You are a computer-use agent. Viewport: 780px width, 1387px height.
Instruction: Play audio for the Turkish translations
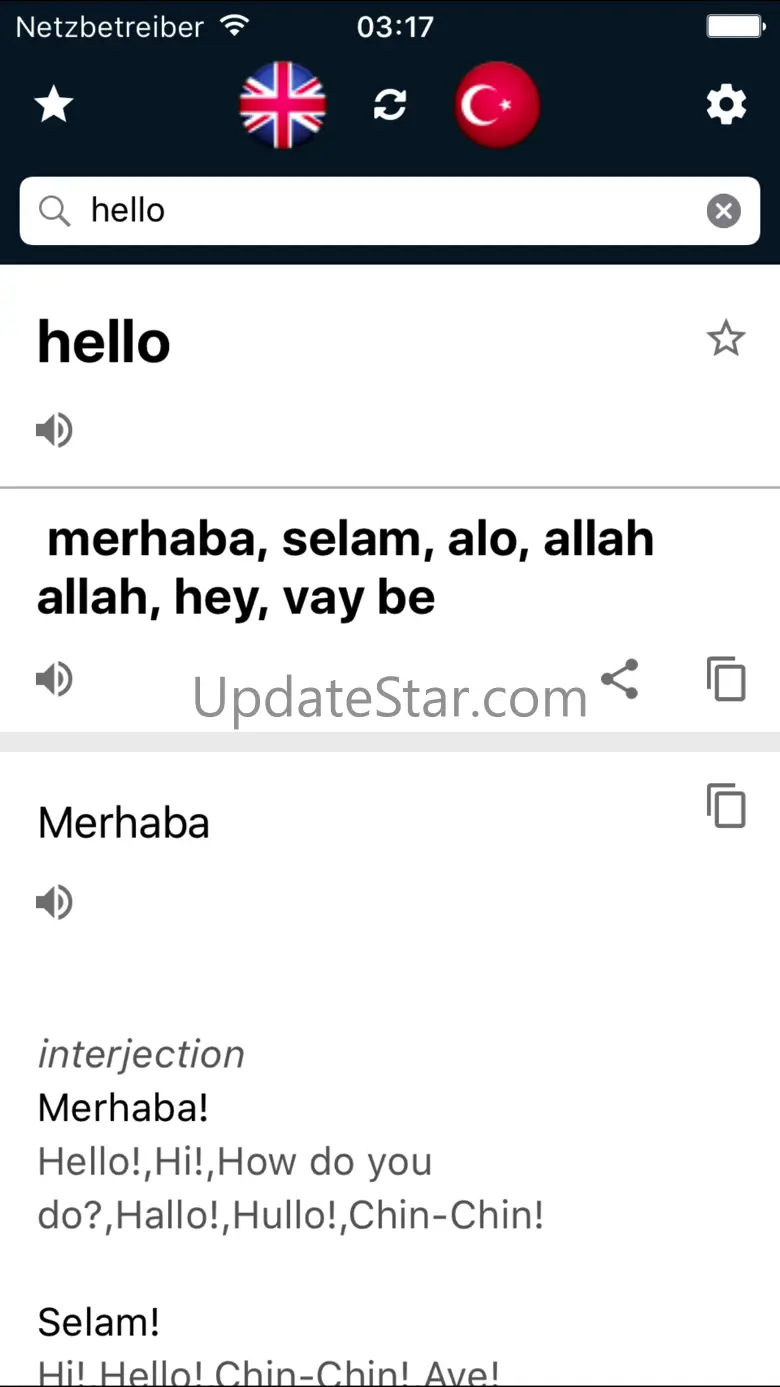tap(55, 679)
